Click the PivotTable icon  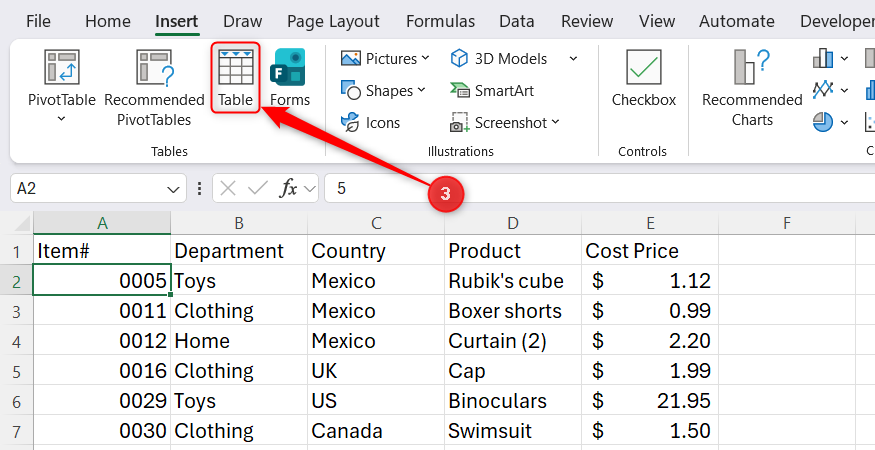[x=62, y=67]
